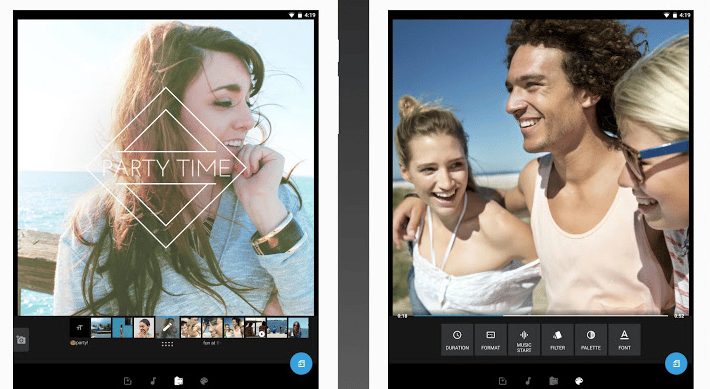The width and height of the screenshot is (710, 389).
Task: Open the Duration setting
Action: click(x=457, y=340)
